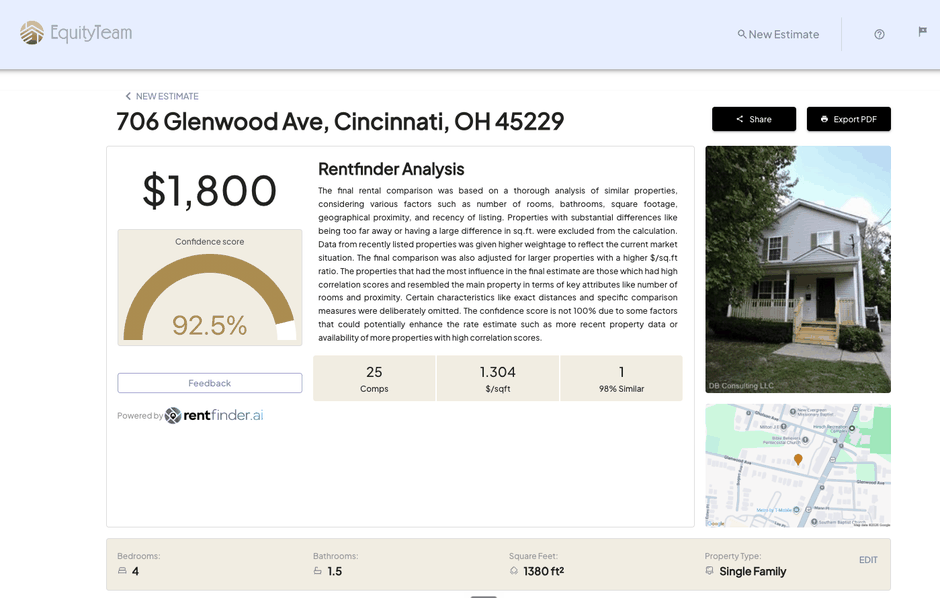Select the 1.304 $/sqft tile
The image size is (940, 598).
[498, 378]
